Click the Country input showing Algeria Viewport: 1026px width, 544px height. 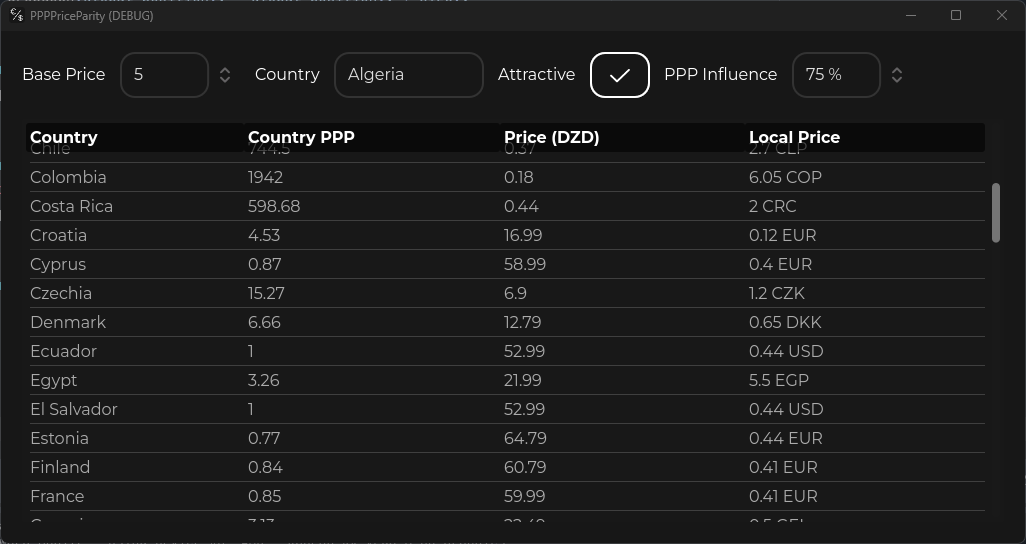pyautogui.click(x=408, y=75)
